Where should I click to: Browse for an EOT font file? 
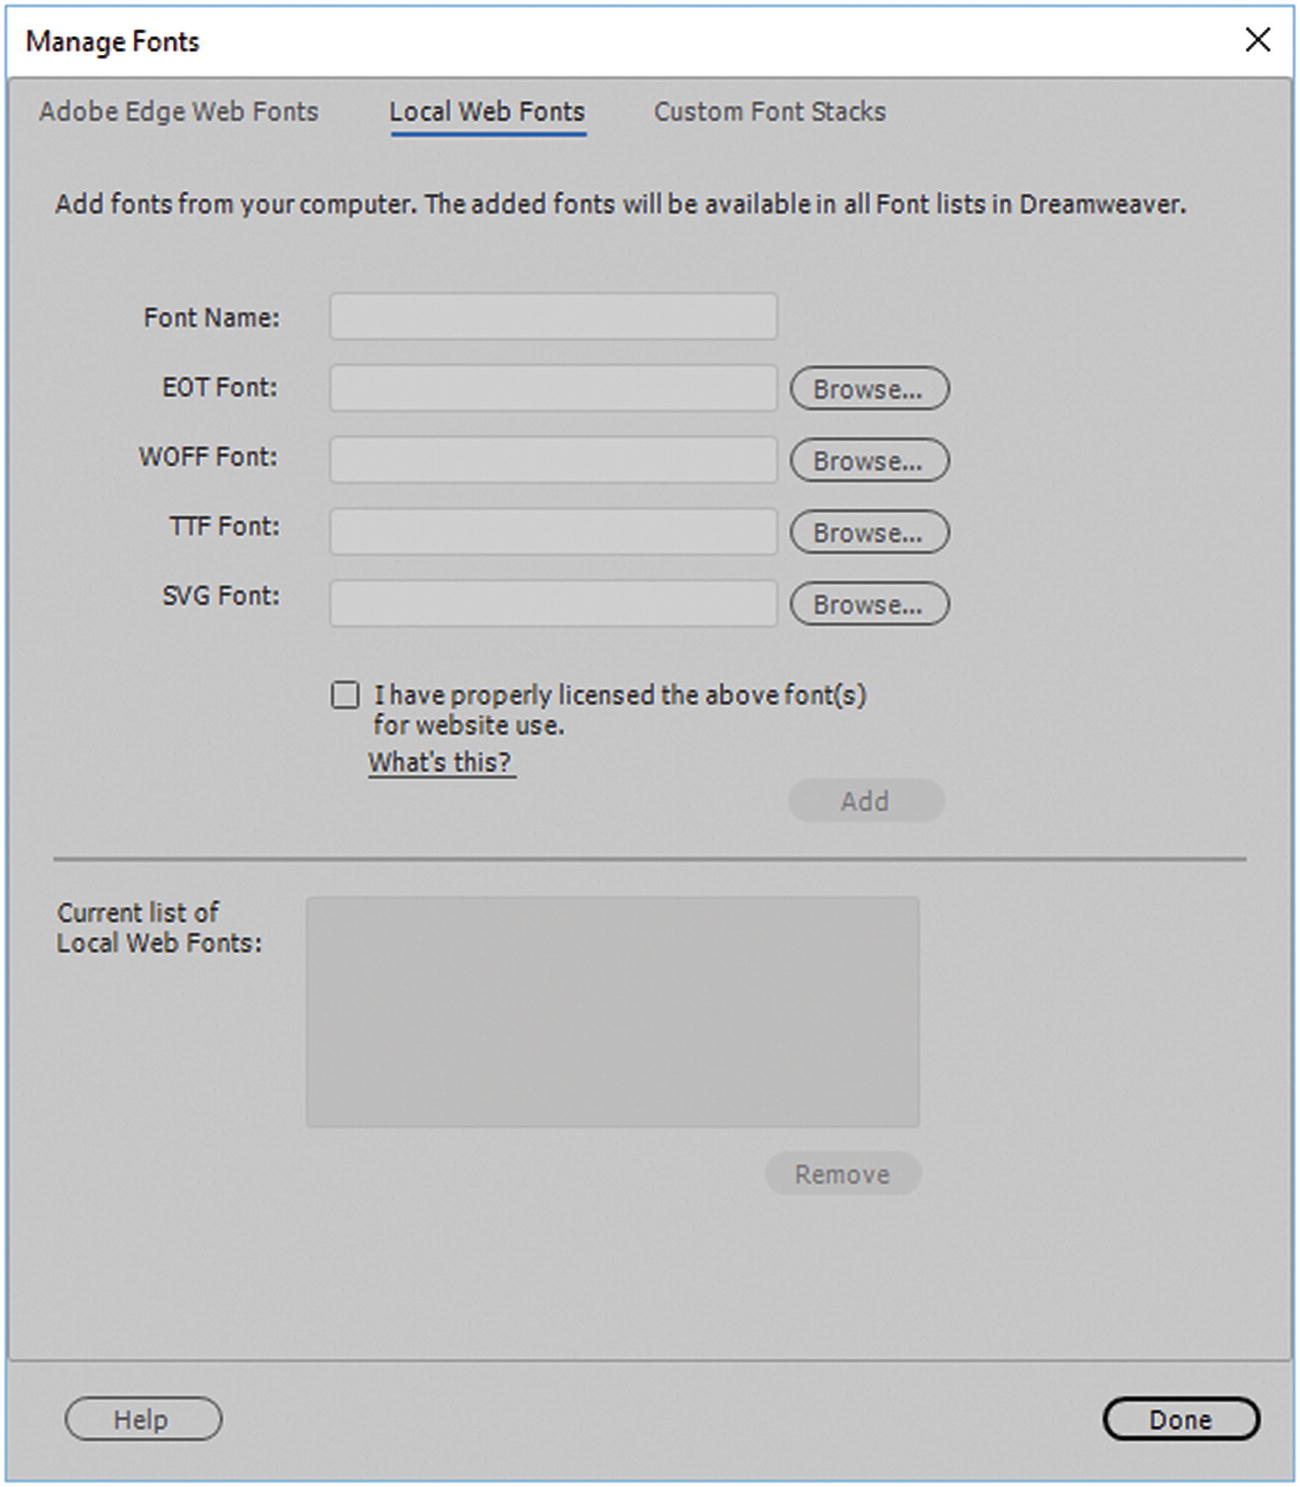[869, 389]
